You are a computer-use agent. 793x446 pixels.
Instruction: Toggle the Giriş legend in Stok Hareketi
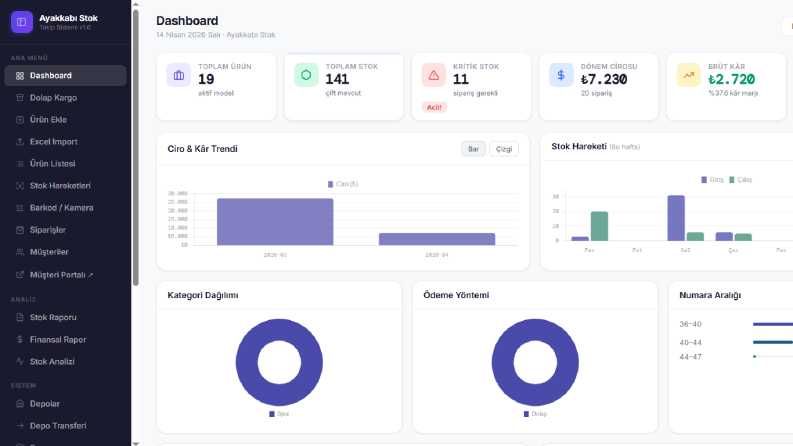pos(712,180)
